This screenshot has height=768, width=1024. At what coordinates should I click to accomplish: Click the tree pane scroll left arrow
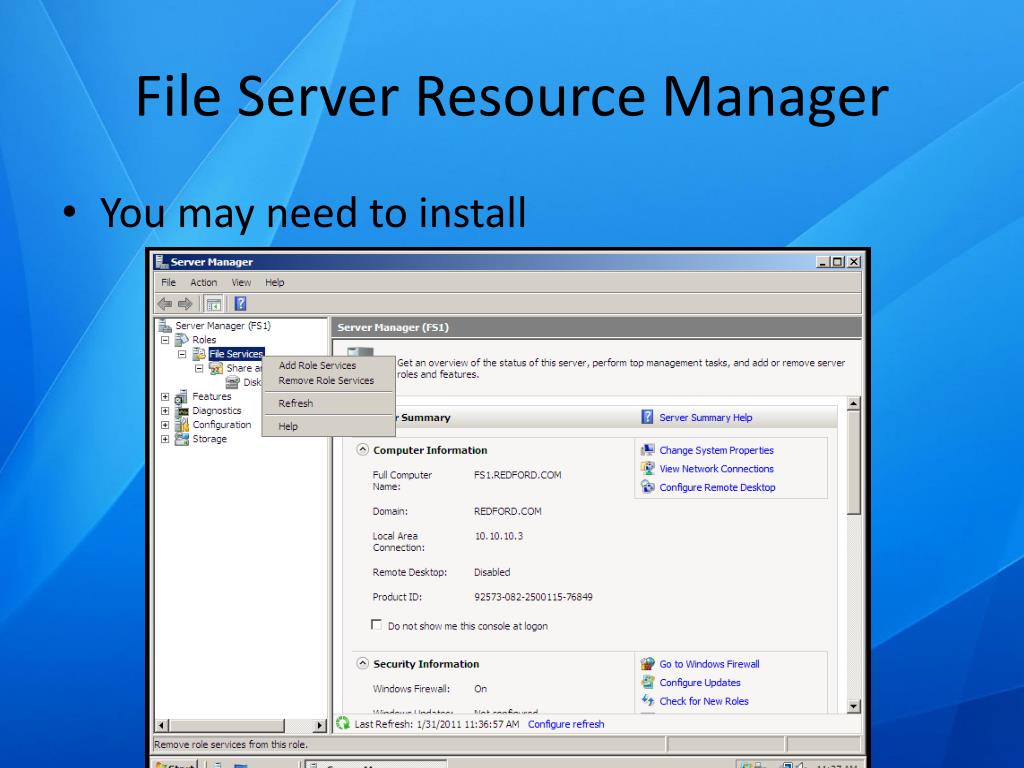(163, 725)
